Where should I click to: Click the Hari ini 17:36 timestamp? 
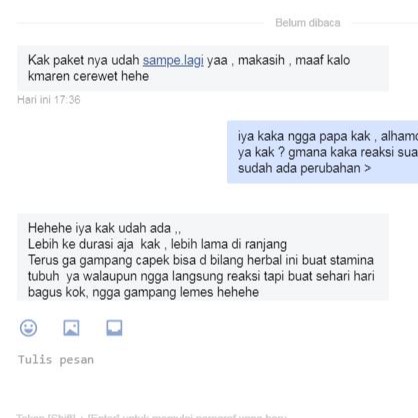point(49,100)
